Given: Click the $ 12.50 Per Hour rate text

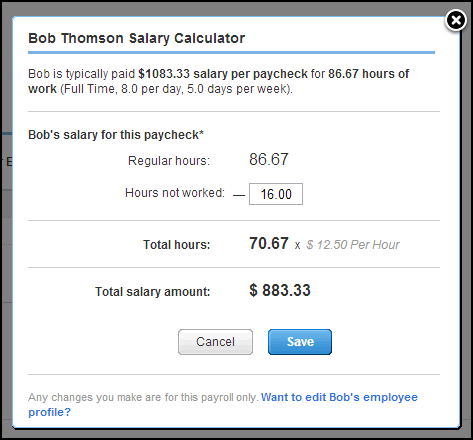Looking at the screenshot, I should [x=353, y=245].
